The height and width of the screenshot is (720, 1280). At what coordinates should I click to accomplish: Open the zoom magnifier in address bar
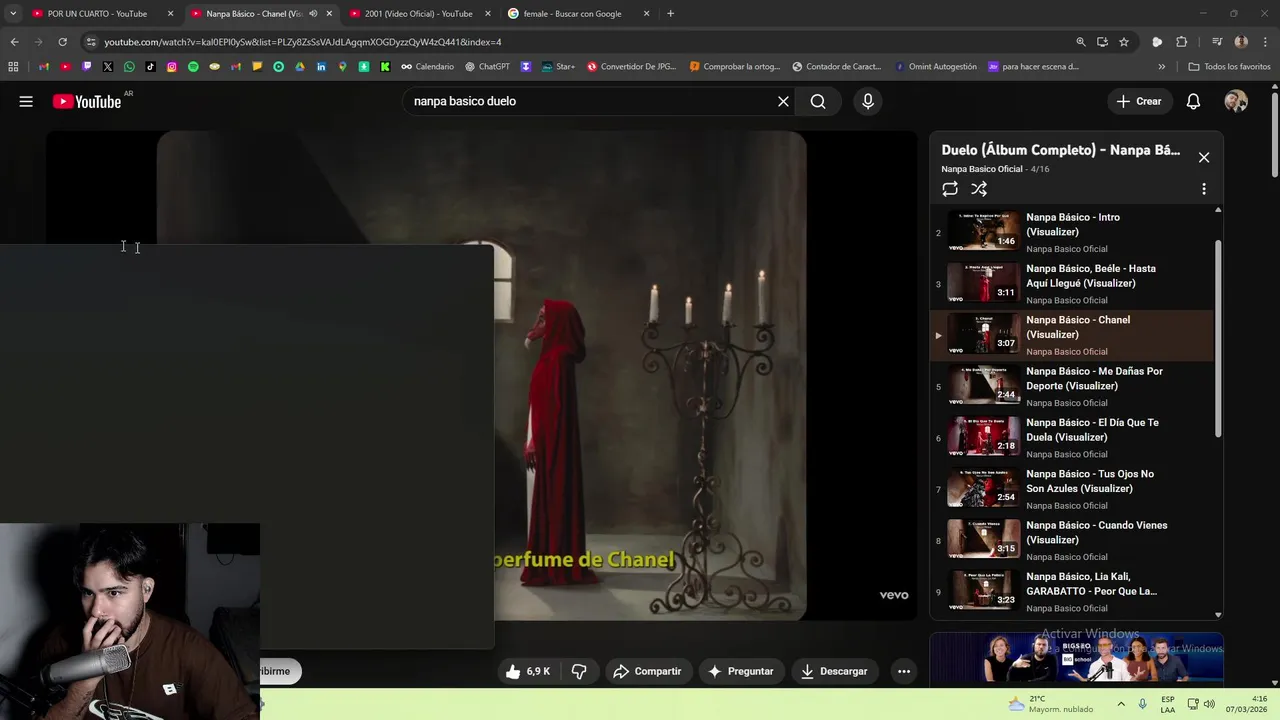point(1081,42)
